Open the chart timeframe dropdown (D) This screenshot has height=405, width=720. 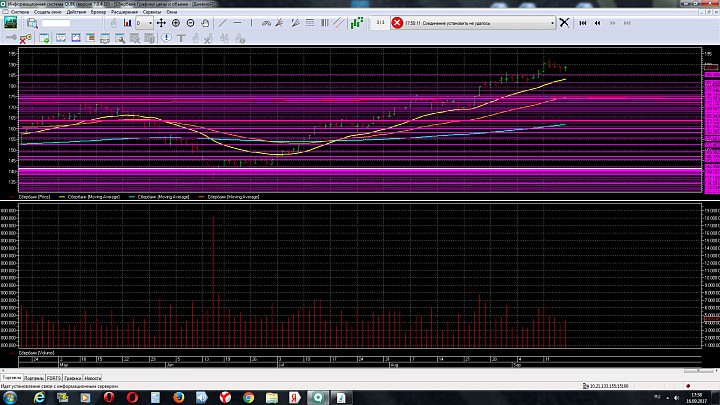144,23
